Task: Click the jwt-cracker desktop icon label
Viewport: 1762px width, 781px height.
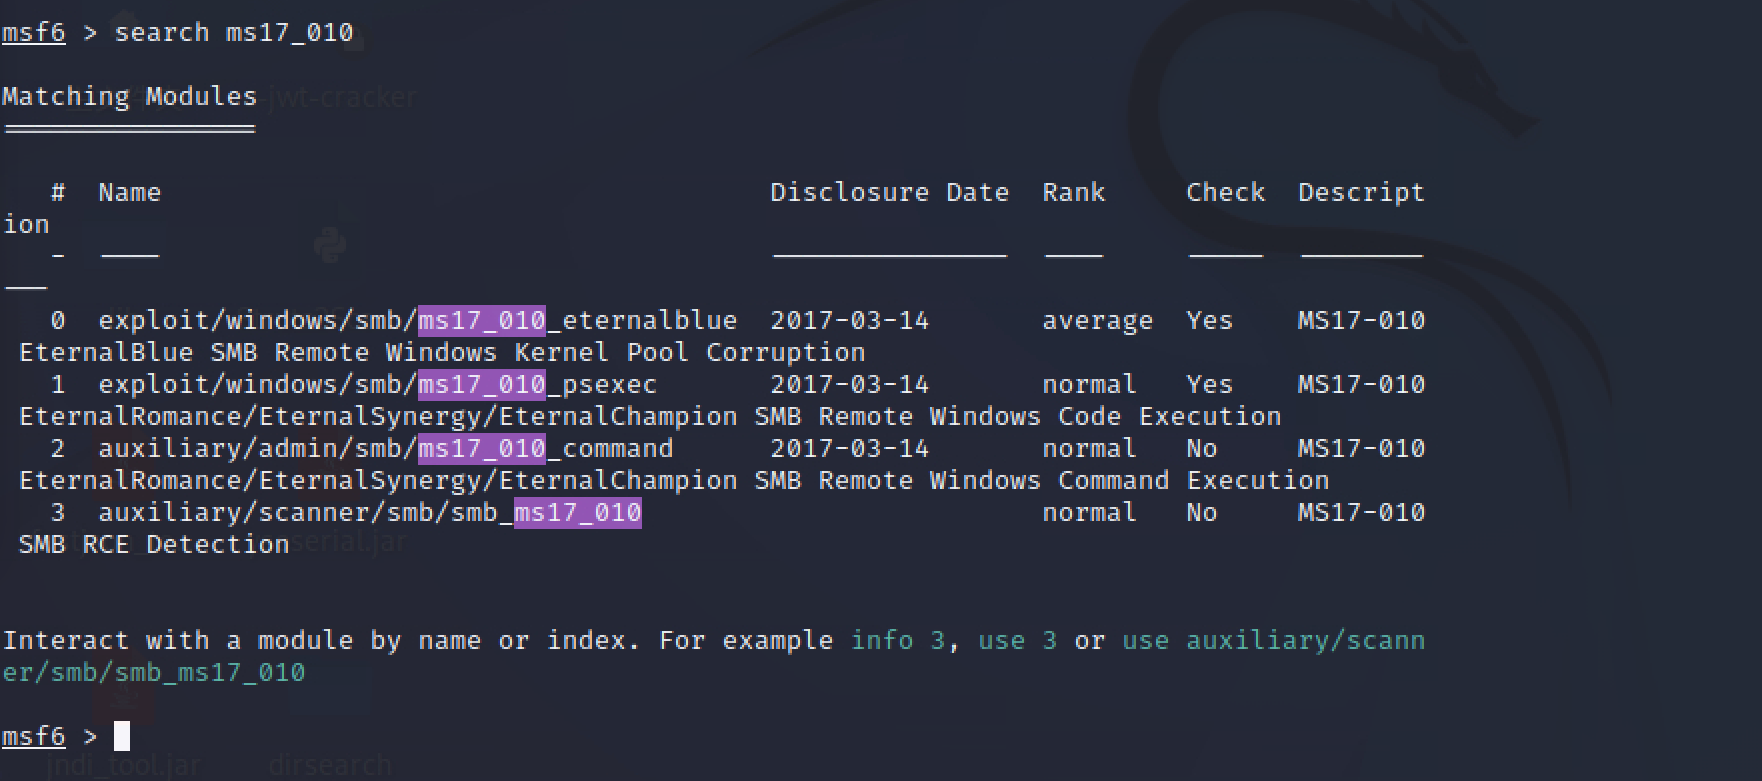Action: (342, 98)
